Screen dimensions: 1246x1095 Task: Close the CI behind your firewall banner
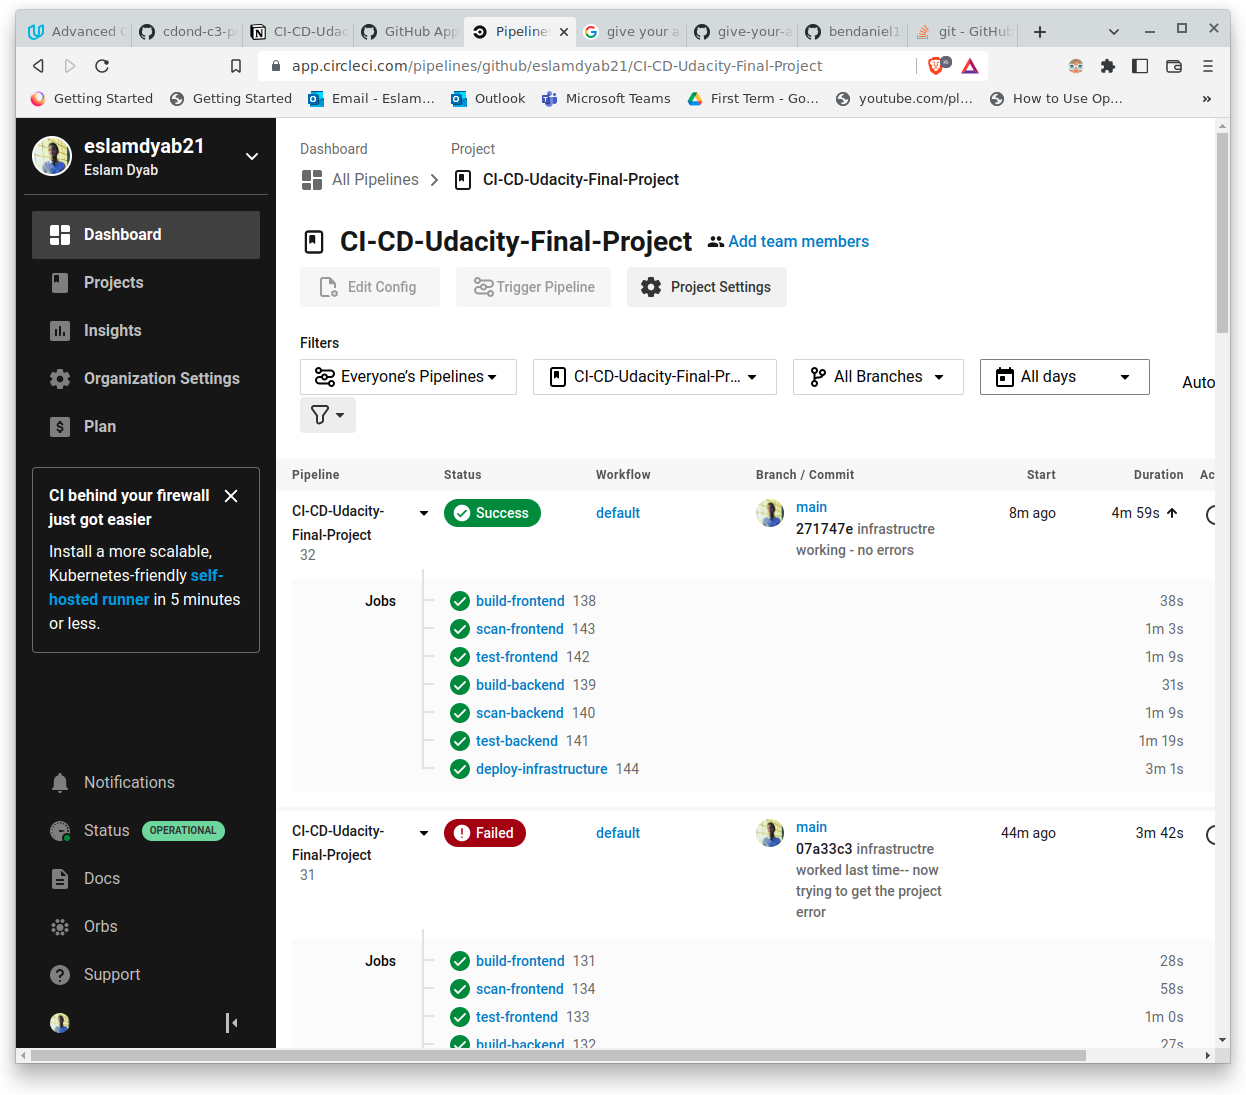tap(231, 496)
